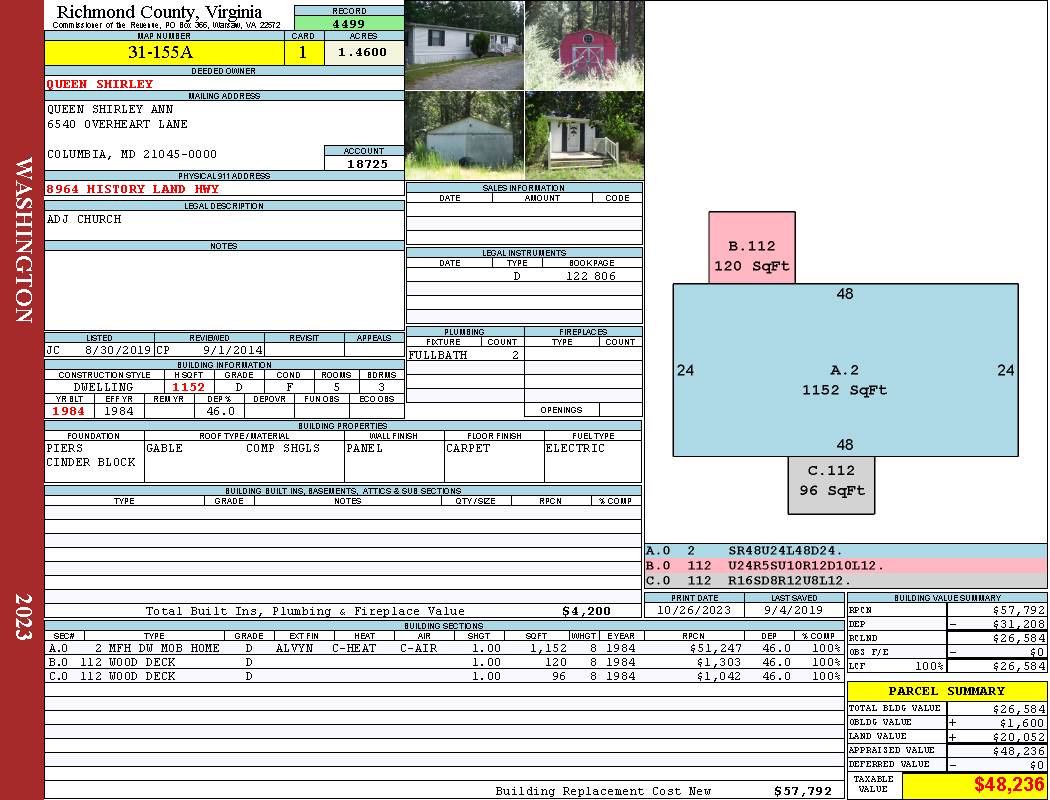
Task: Open the red barn shed photo
Action: (584, 45)
